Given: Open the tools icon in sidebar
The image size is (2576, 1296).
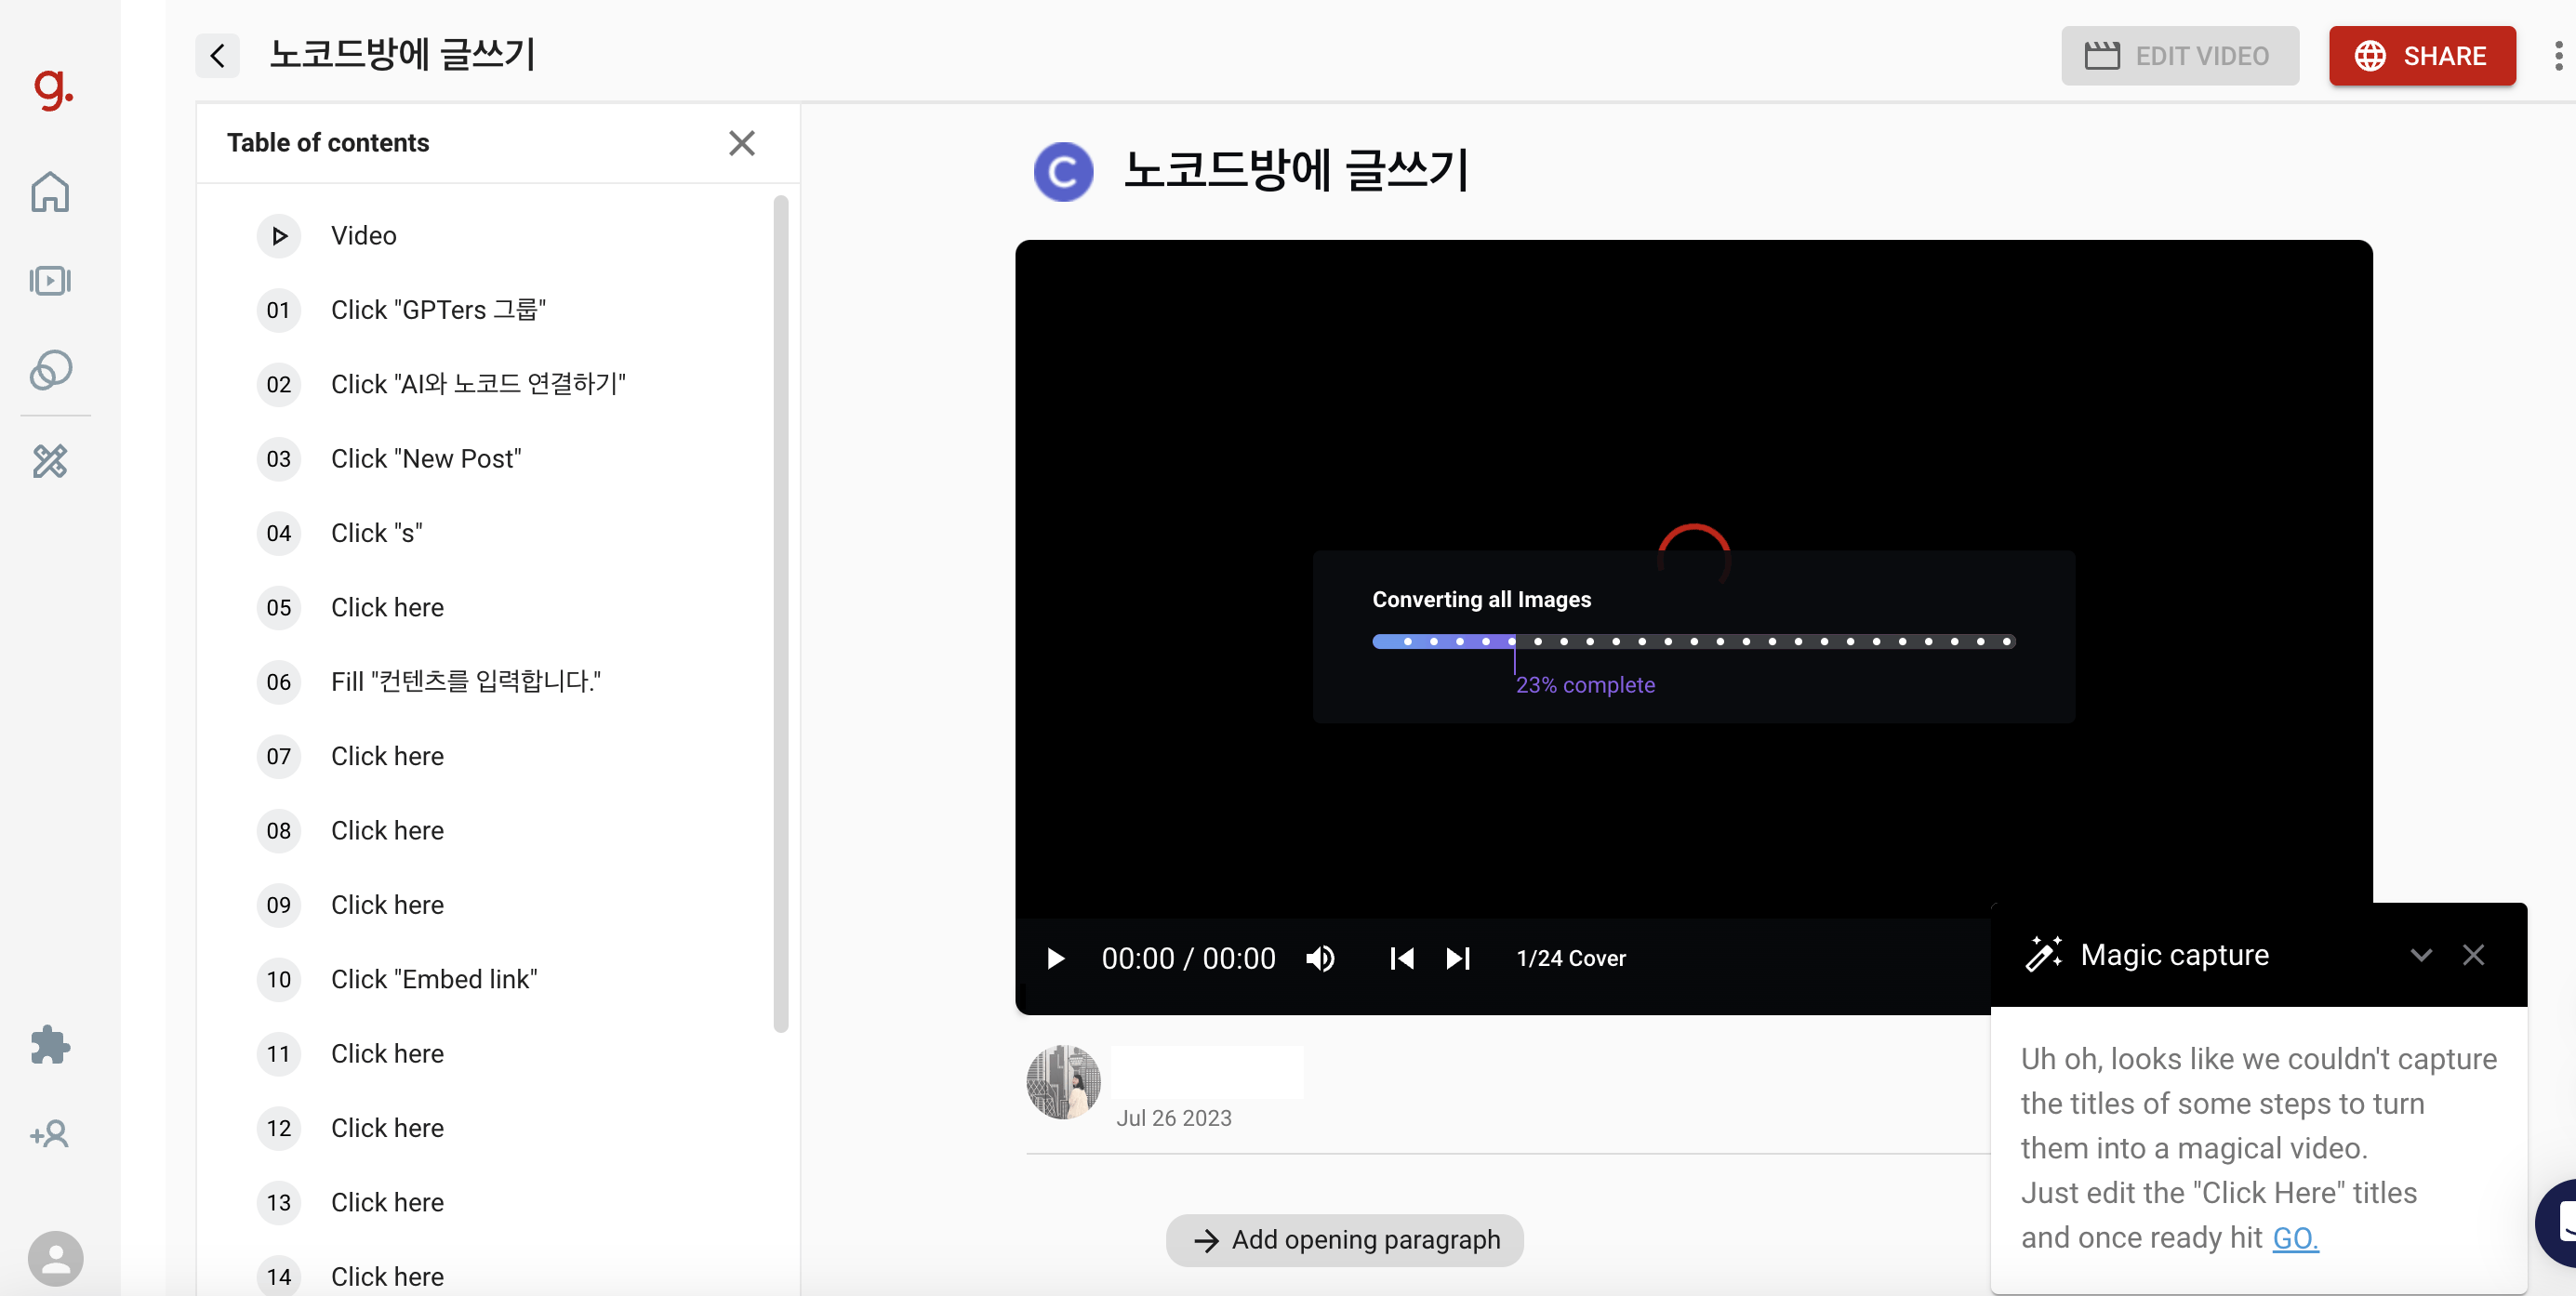Looking at the screenshot, I should coord(50,461).
